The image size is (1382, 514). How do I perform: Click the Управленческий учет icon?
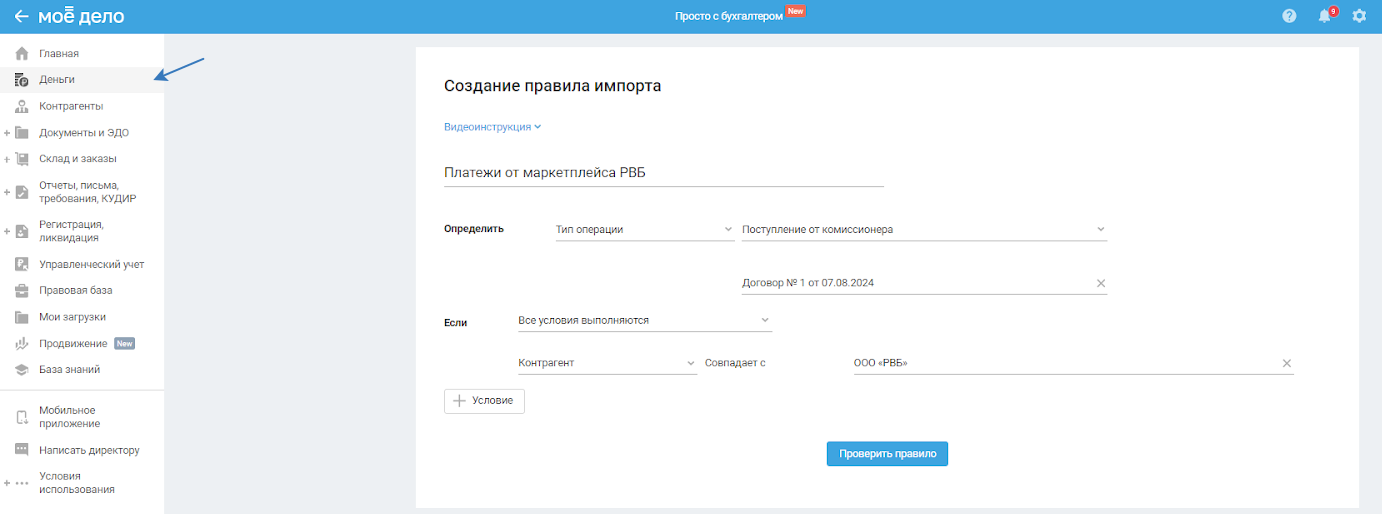click(22, 265)
